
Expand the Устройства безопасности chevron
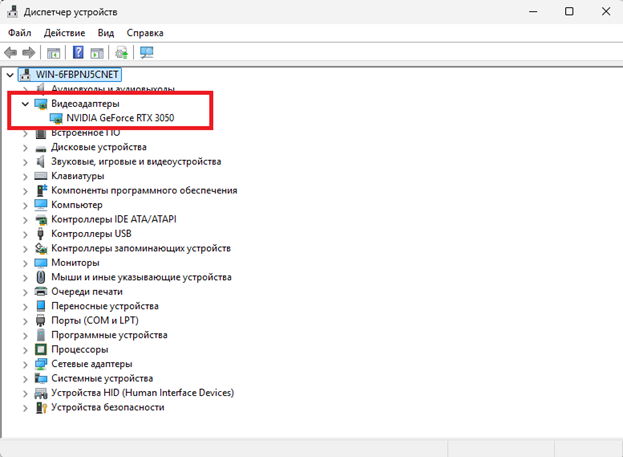[25, 408]
